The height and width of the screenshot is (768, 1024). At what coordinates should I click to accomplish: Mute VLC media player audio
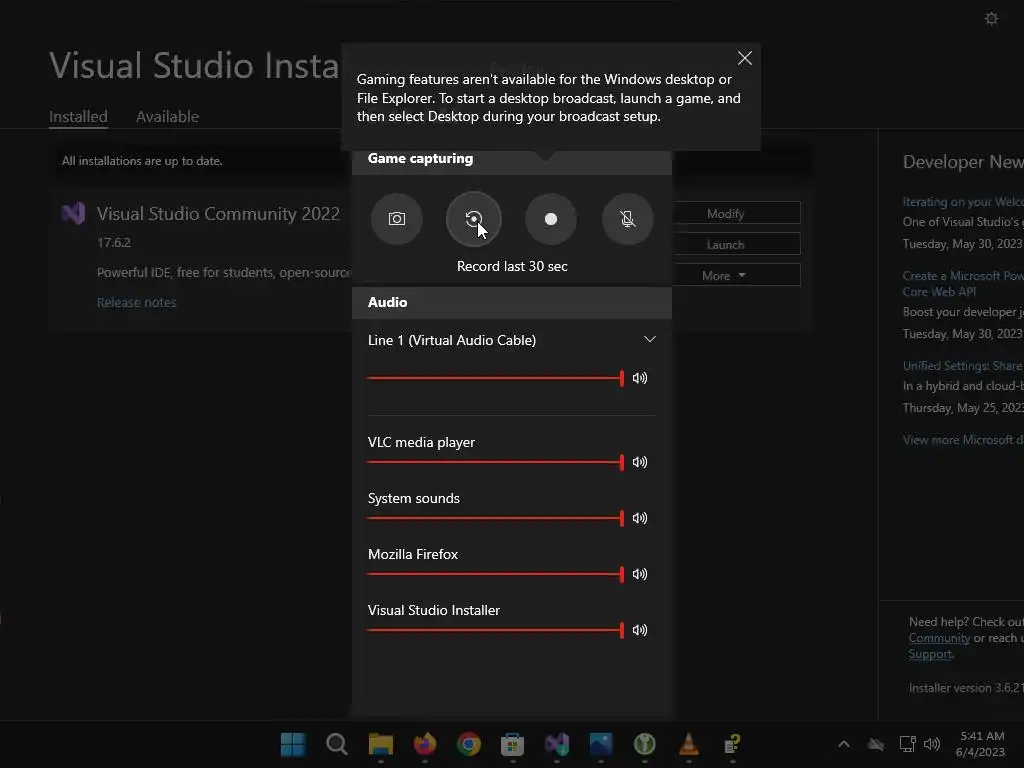click(640, 462)
